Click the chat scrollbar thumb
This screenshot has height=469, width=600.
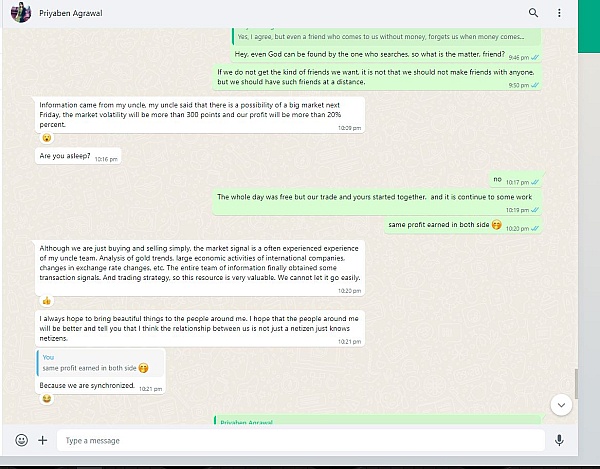pos(576,384)
